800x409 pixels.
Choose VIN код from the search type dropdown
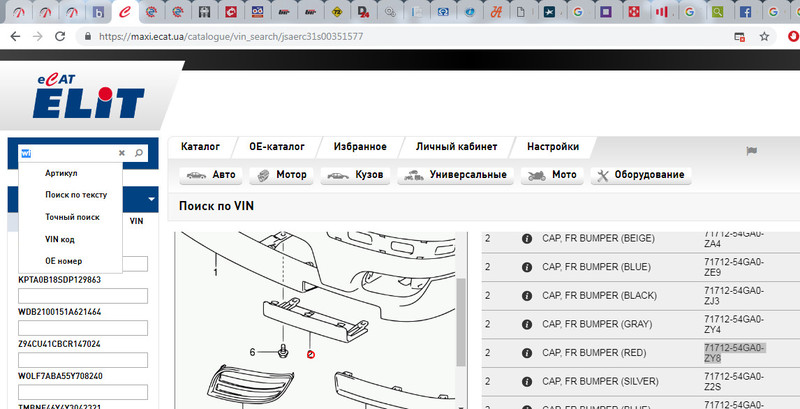tap(60, 239)
